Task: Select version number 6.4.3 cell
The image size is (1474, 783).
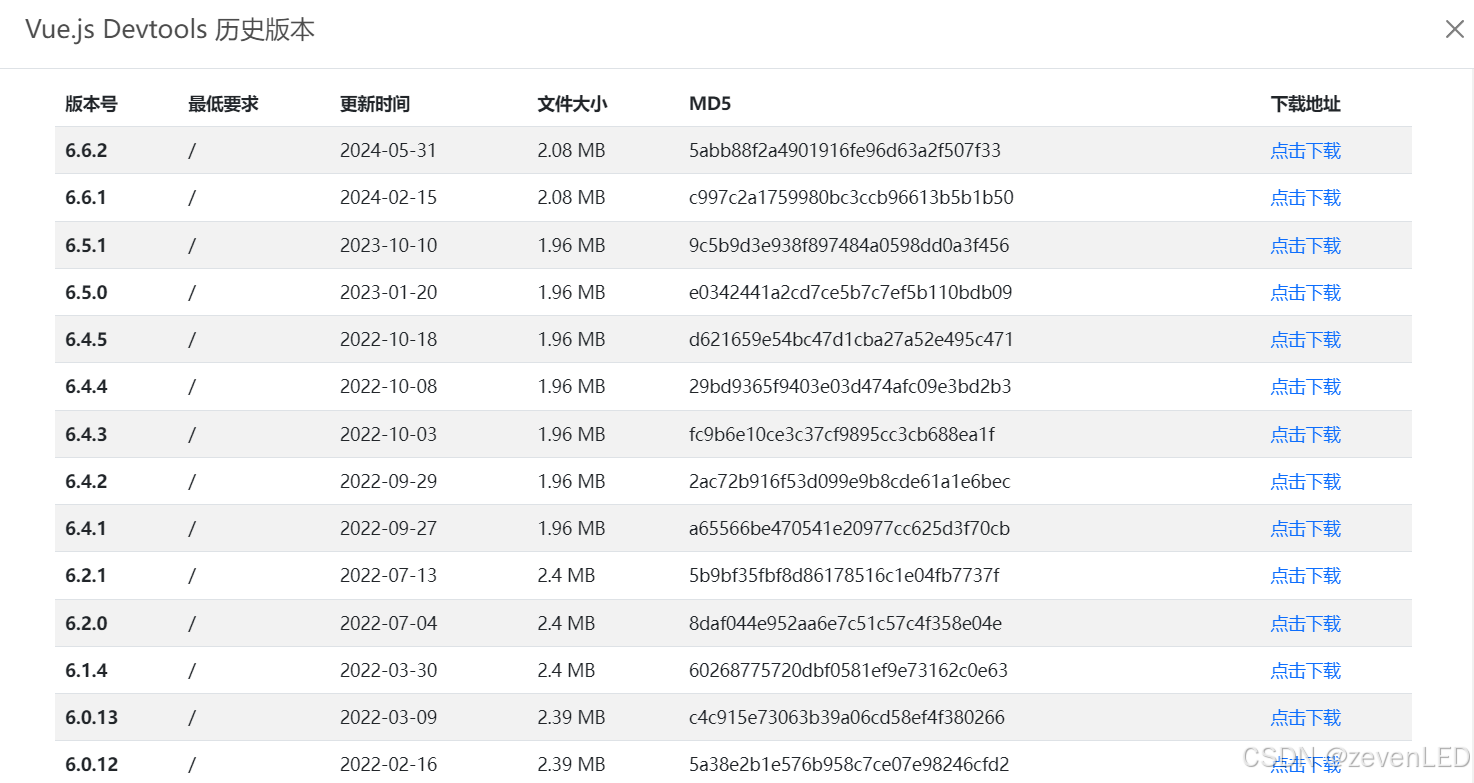Action: pyautogui.click(x=86, y=435)
